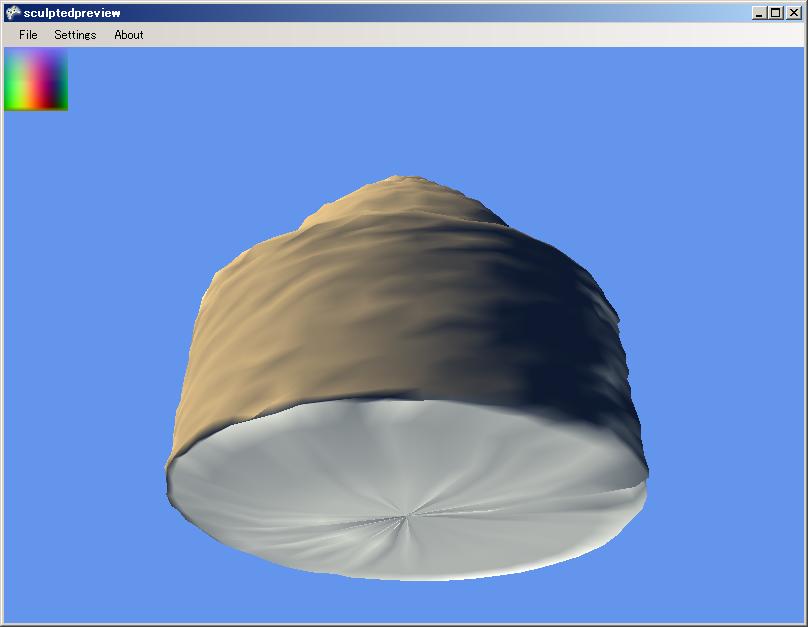Click the sculptedpreview app icon in title bar
Viewport: 808px width, 627px height.
point(13,13)
